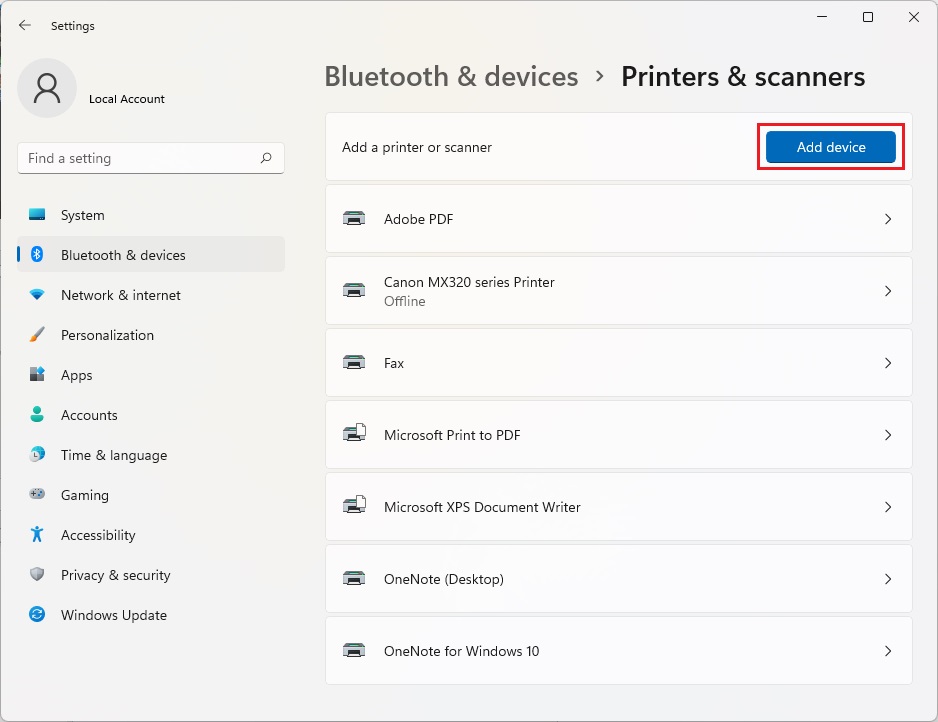The width and height of the screenshot is (938, 722).
Task: Open the System settings category
Action: tap(82, 215)
